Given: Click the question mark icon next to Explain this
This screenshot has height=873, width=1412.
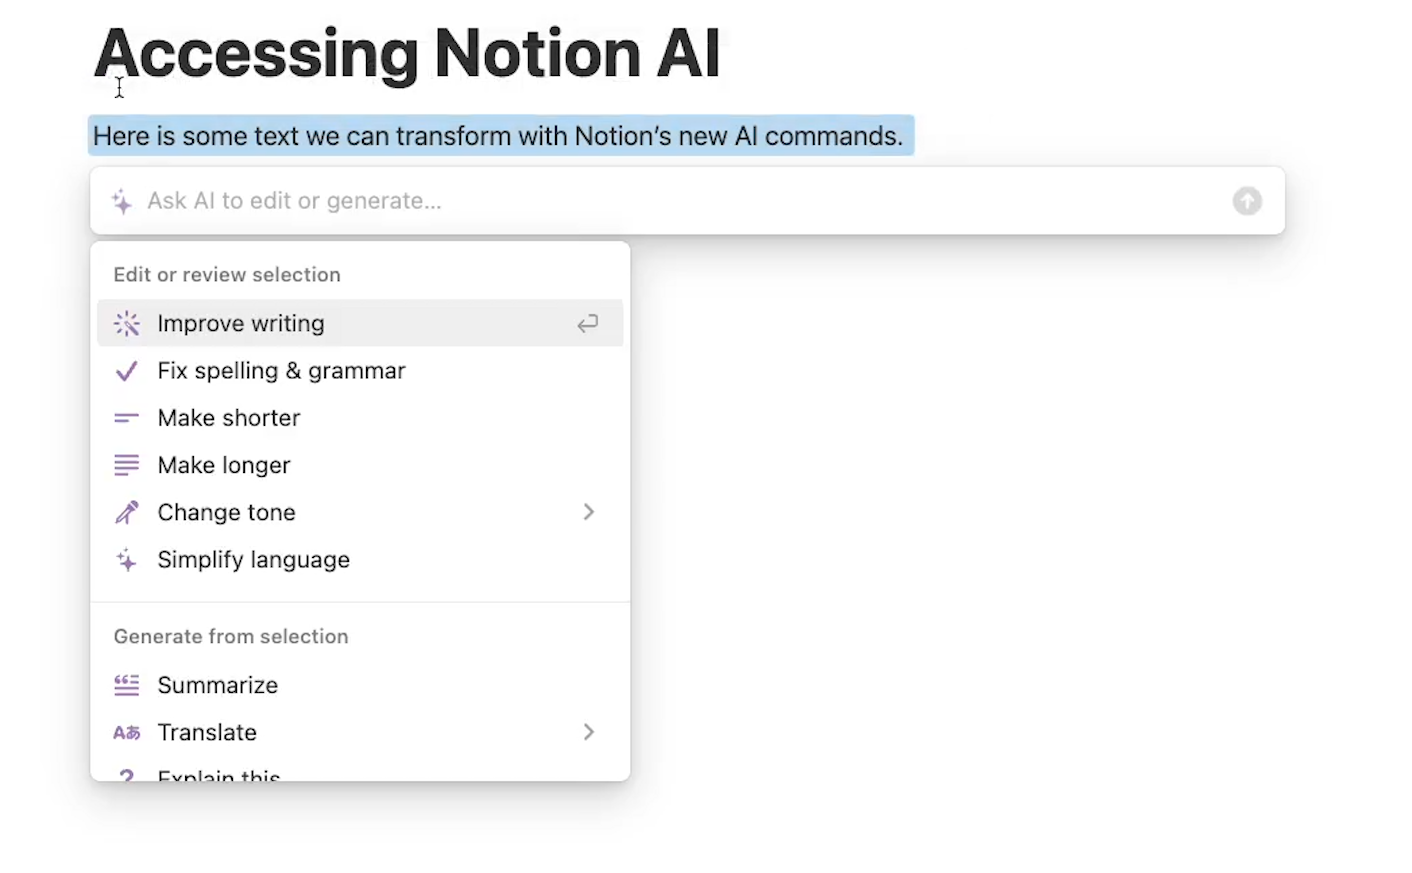Looking at the screenshot, I should click(x=127, y=775).
